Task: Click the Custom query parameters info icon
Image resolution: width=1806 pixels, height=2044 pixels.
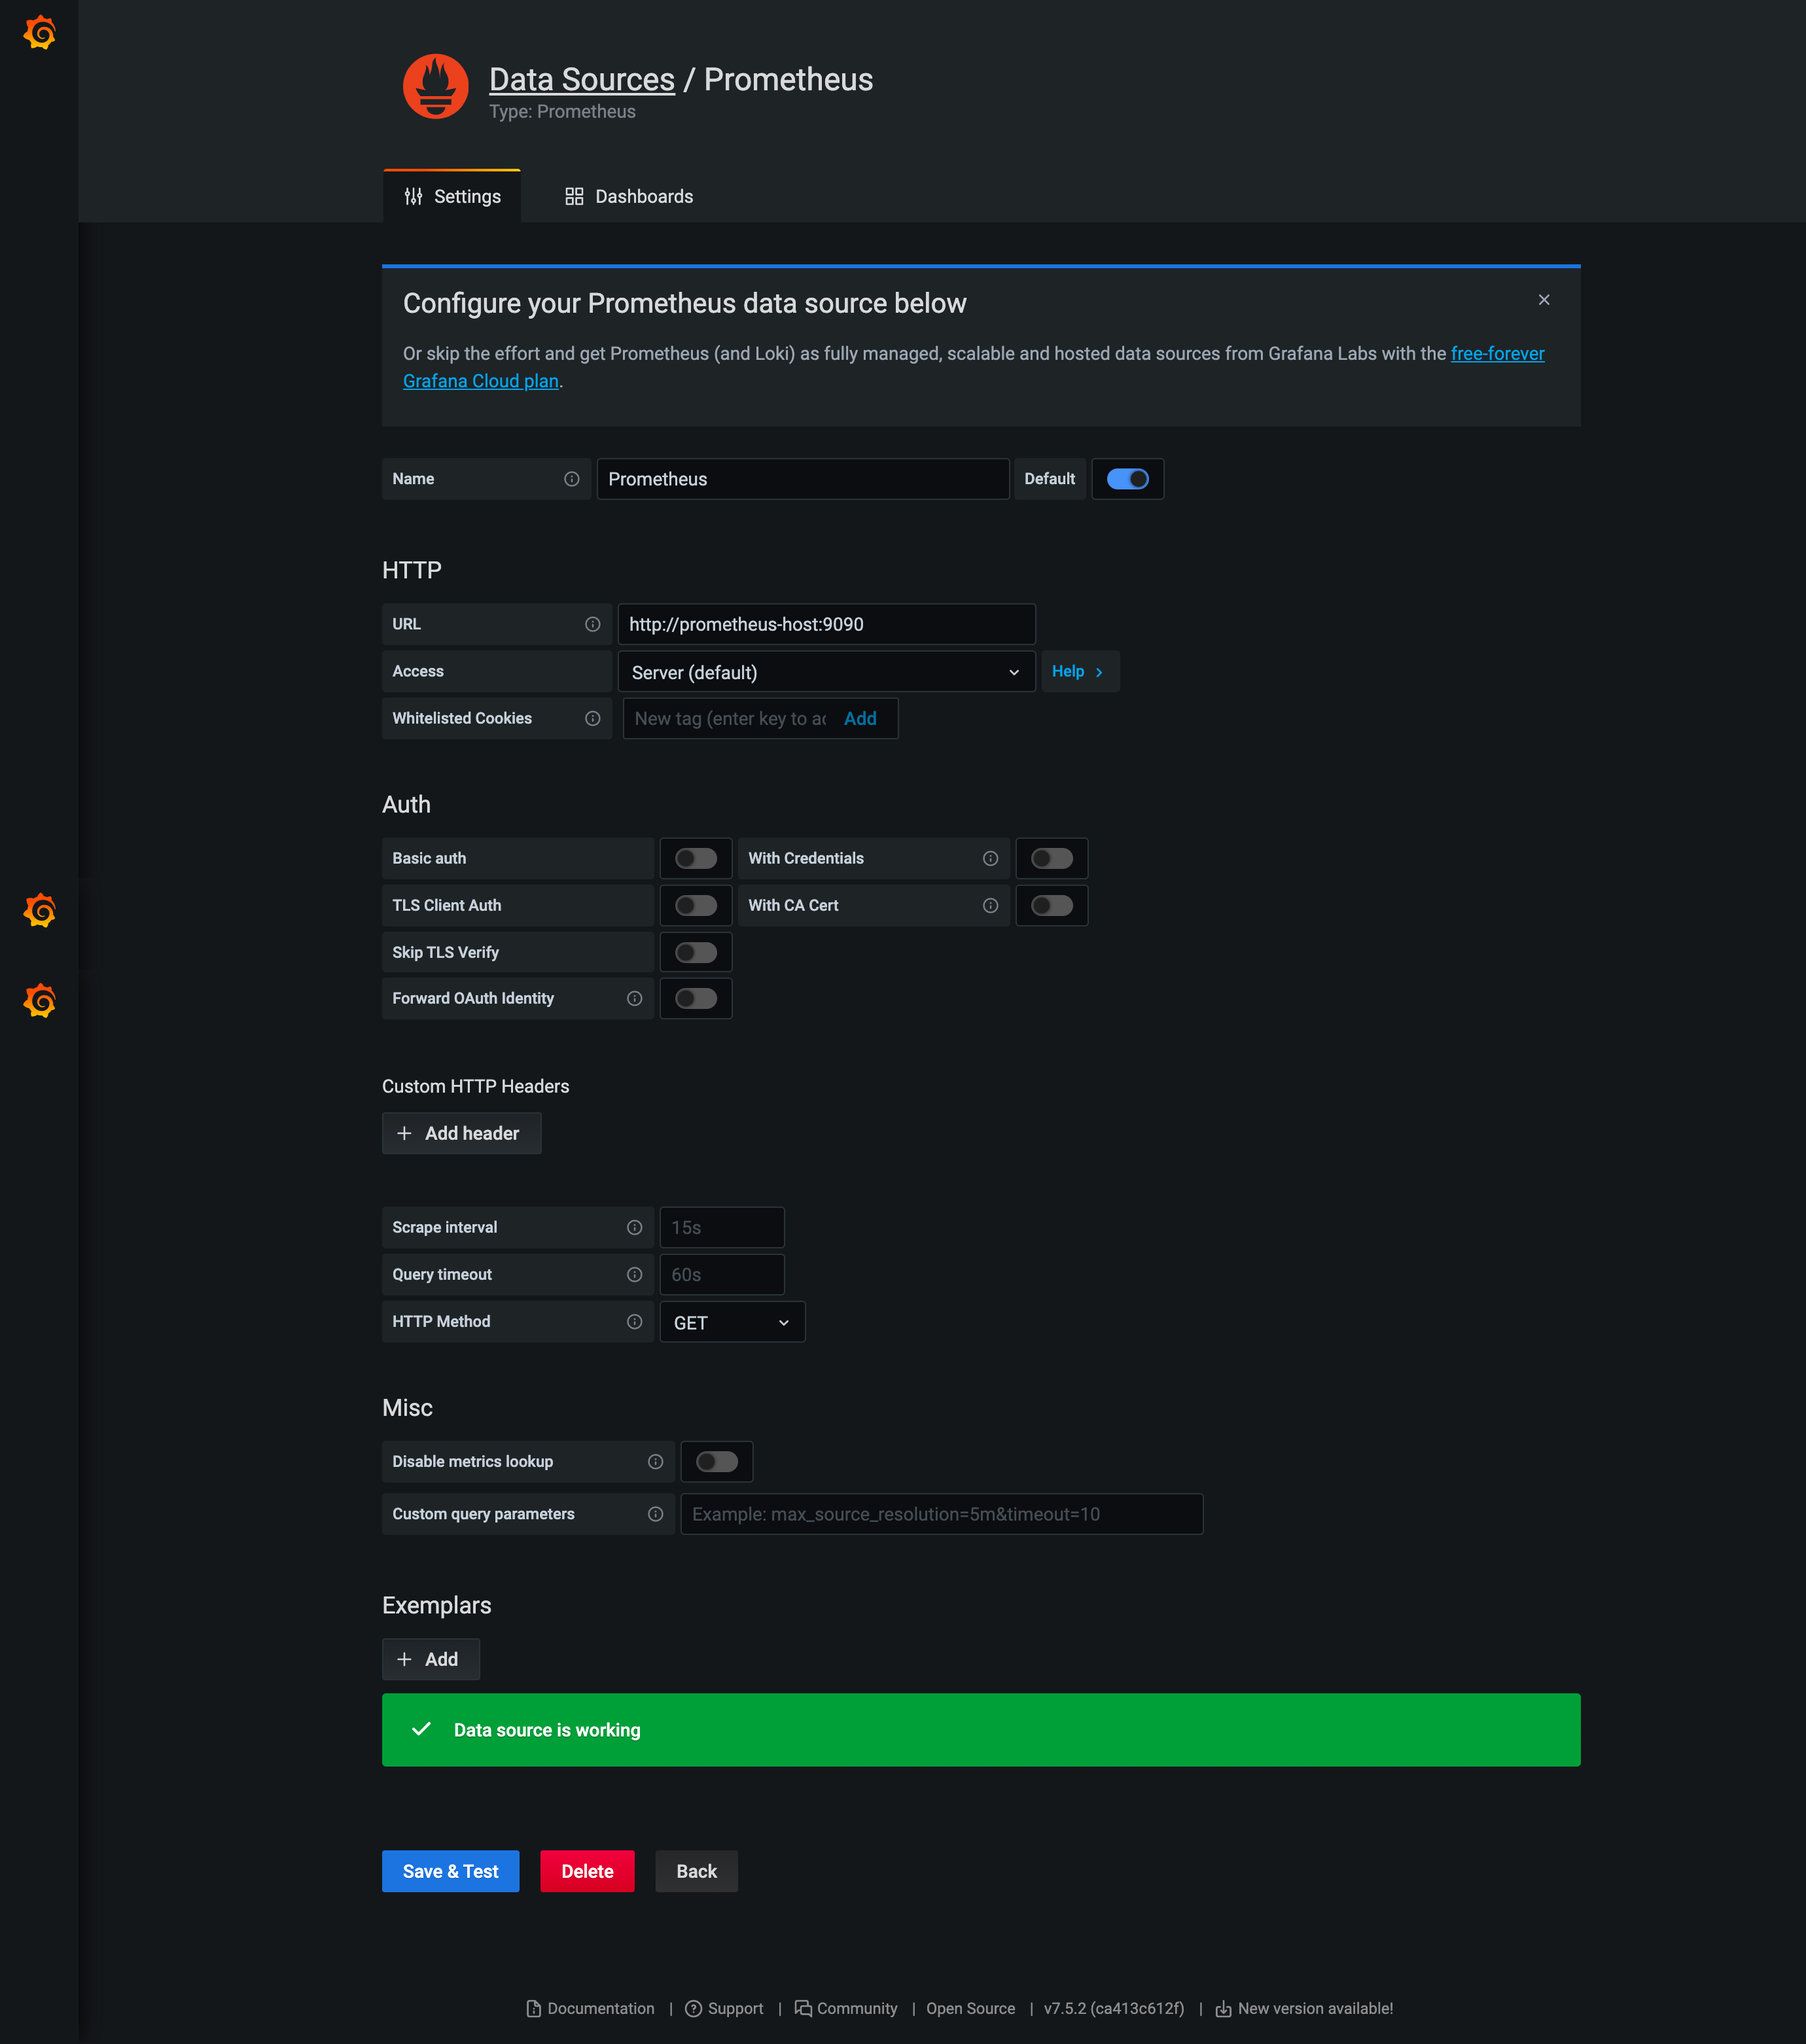Action: pyautogui.click(x=655, y=1514)
